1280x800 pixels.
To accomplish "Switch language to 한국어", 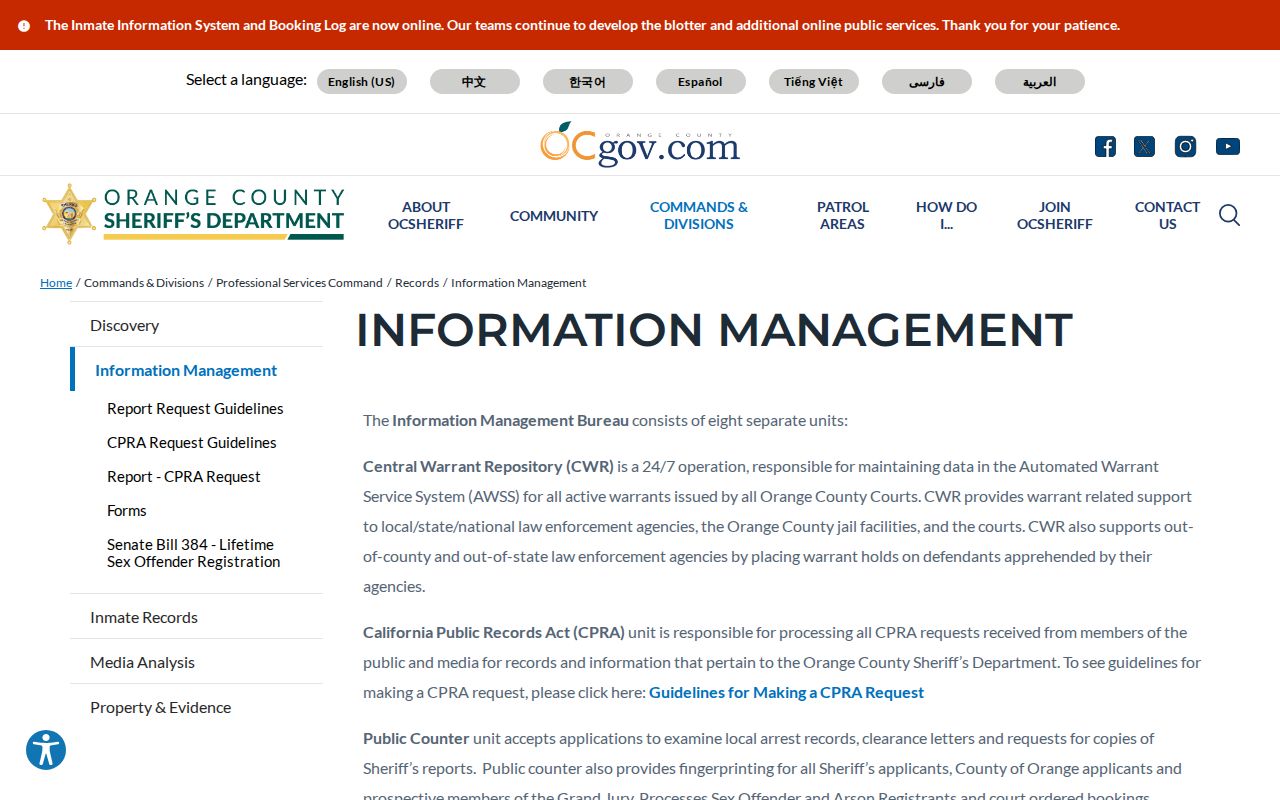I will (x=588, y=82).
